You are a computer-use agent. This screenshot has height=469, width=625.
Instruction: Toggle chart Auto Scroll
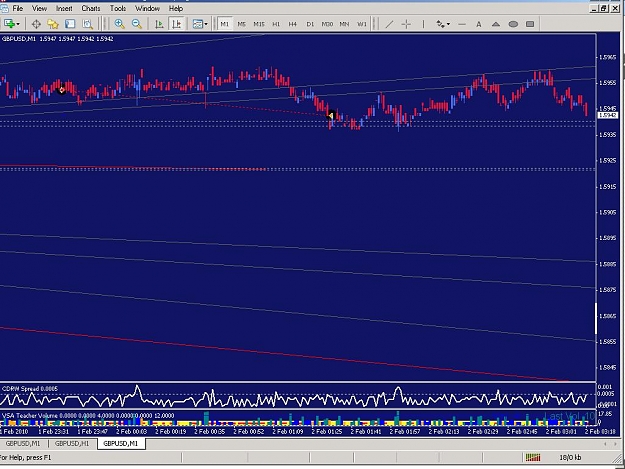coord(159,24)
